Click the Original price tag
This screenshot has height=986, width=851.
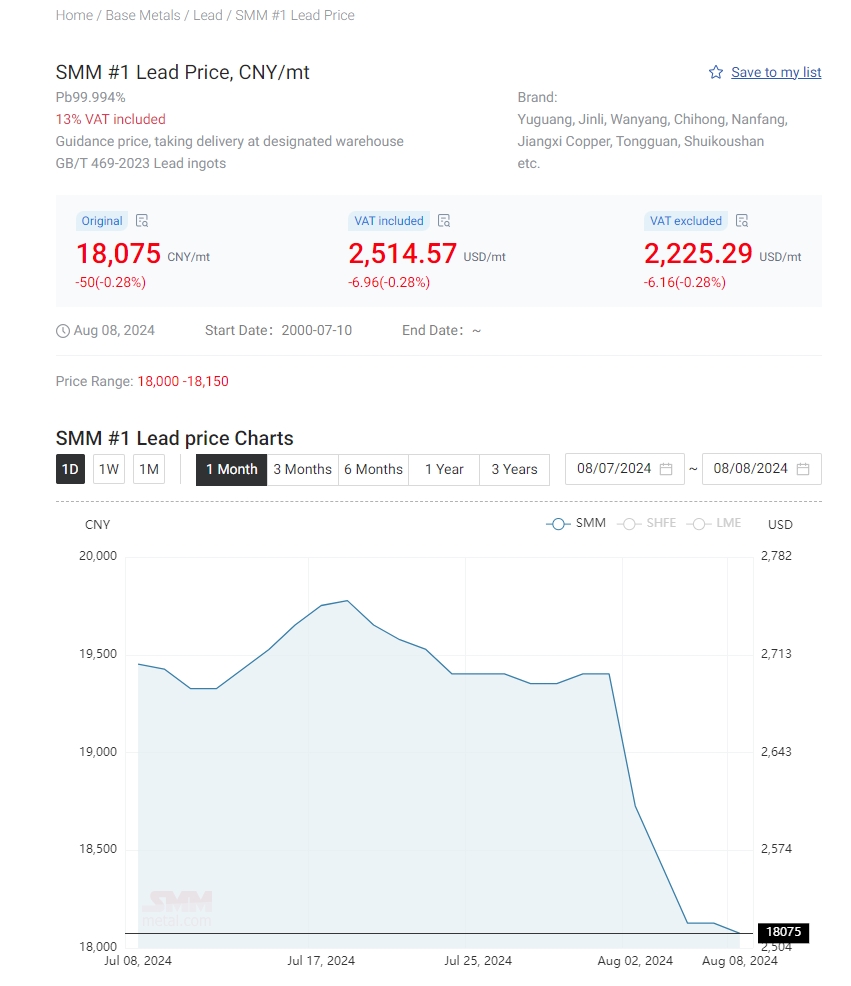coord(102,221)
